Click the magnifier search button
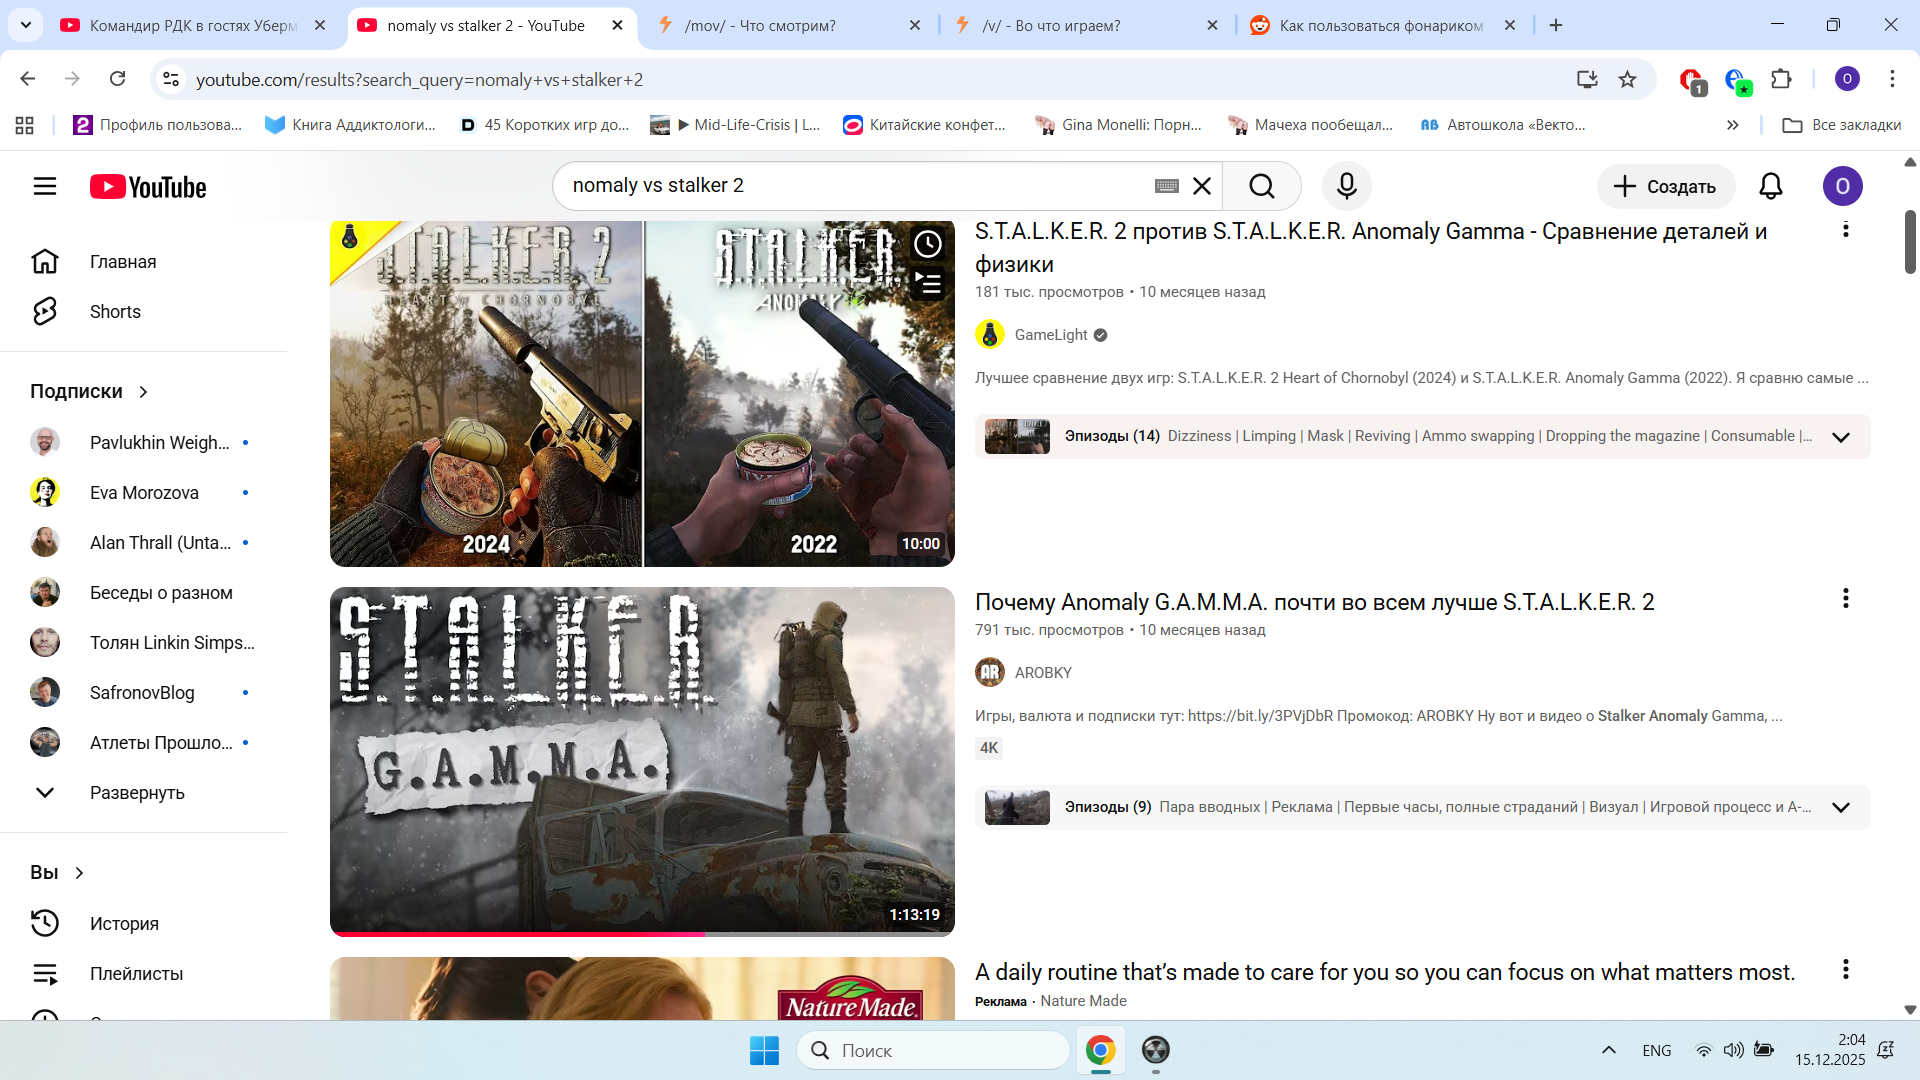Screen dimensions: 1920x1080 (1261, 186)
